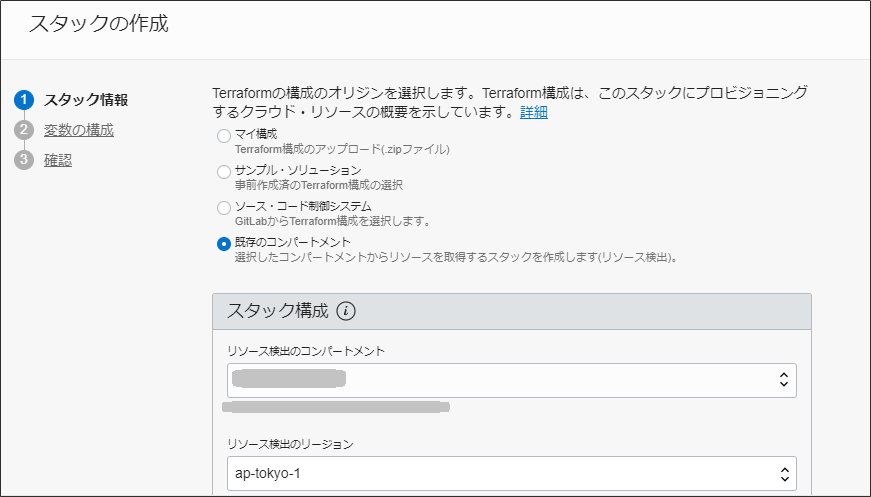Open the ap-tokyo-1 region dropdown

click(x=510, y=473)
